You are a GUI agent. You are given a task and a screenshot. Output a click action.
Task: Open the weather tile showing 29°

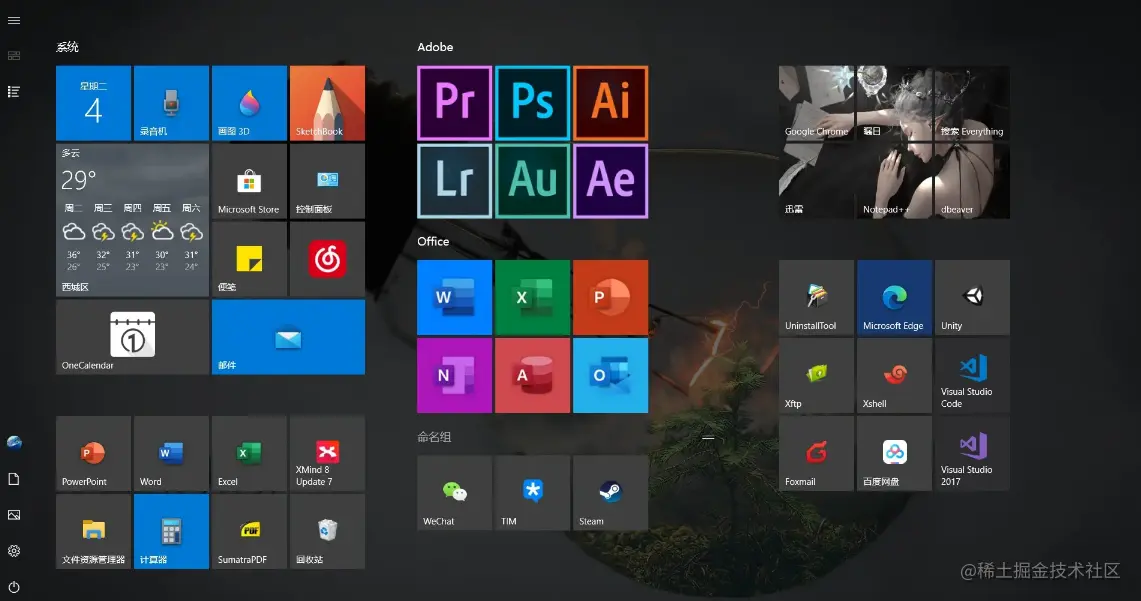[x=132, y=220]
